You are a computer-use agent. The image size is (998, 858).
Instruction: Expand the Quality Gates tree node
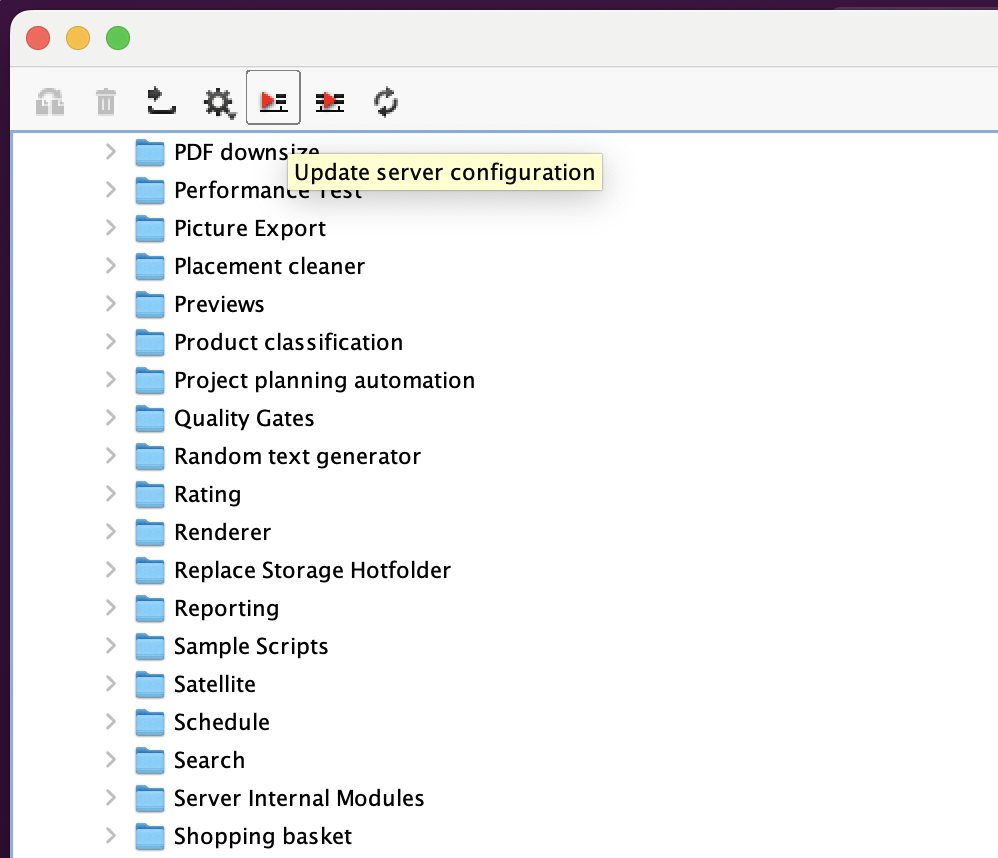[111, 418]
